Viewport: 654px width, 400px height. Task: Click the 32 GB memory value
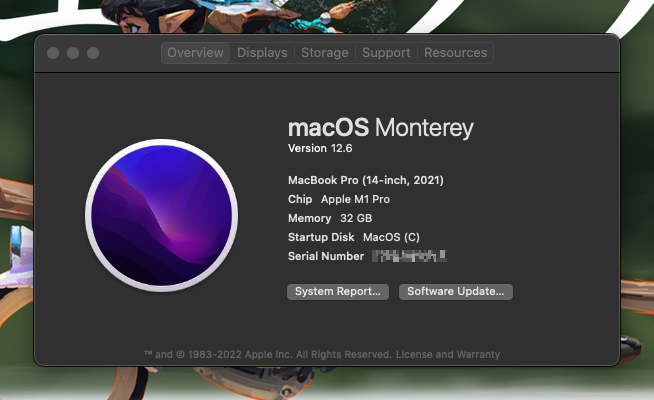click(356, 218)
